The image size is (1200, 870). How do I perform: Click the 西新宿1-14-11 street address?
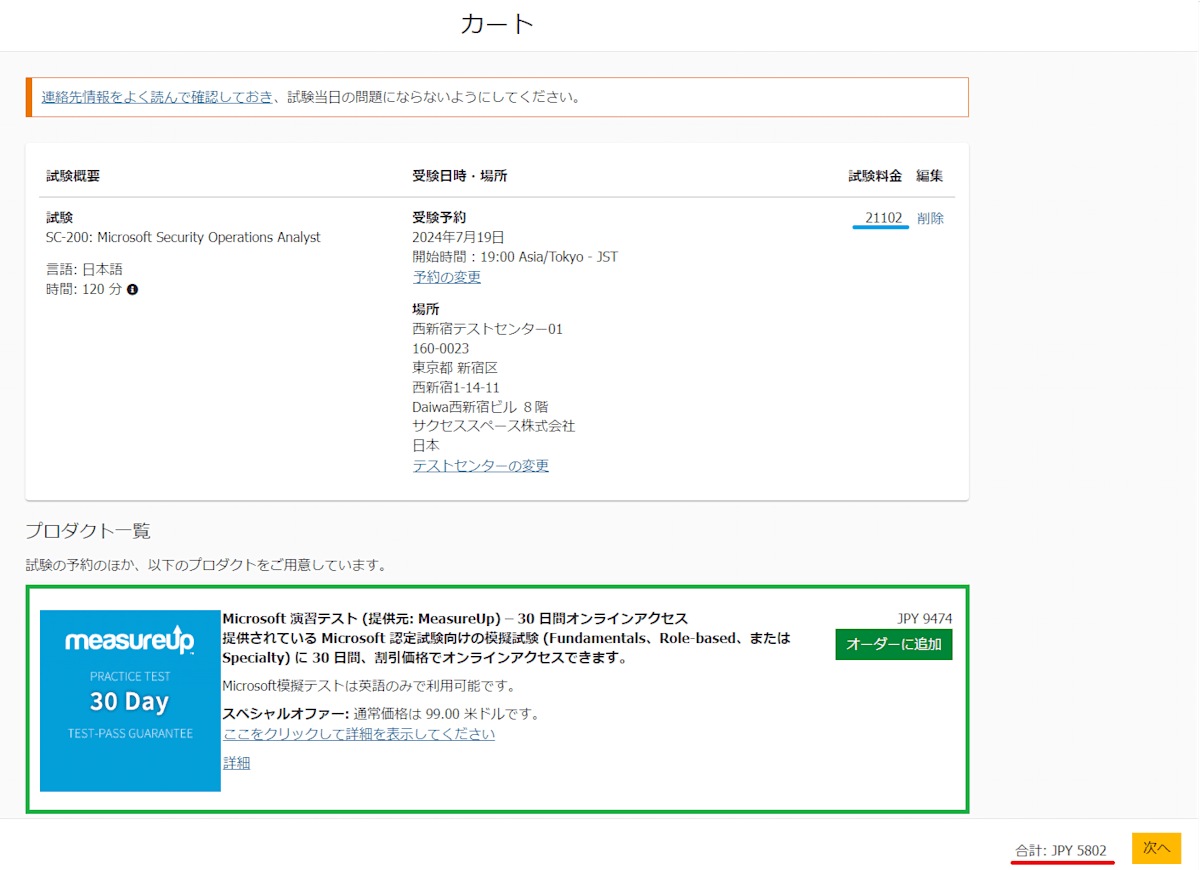(x=456, y=388)
